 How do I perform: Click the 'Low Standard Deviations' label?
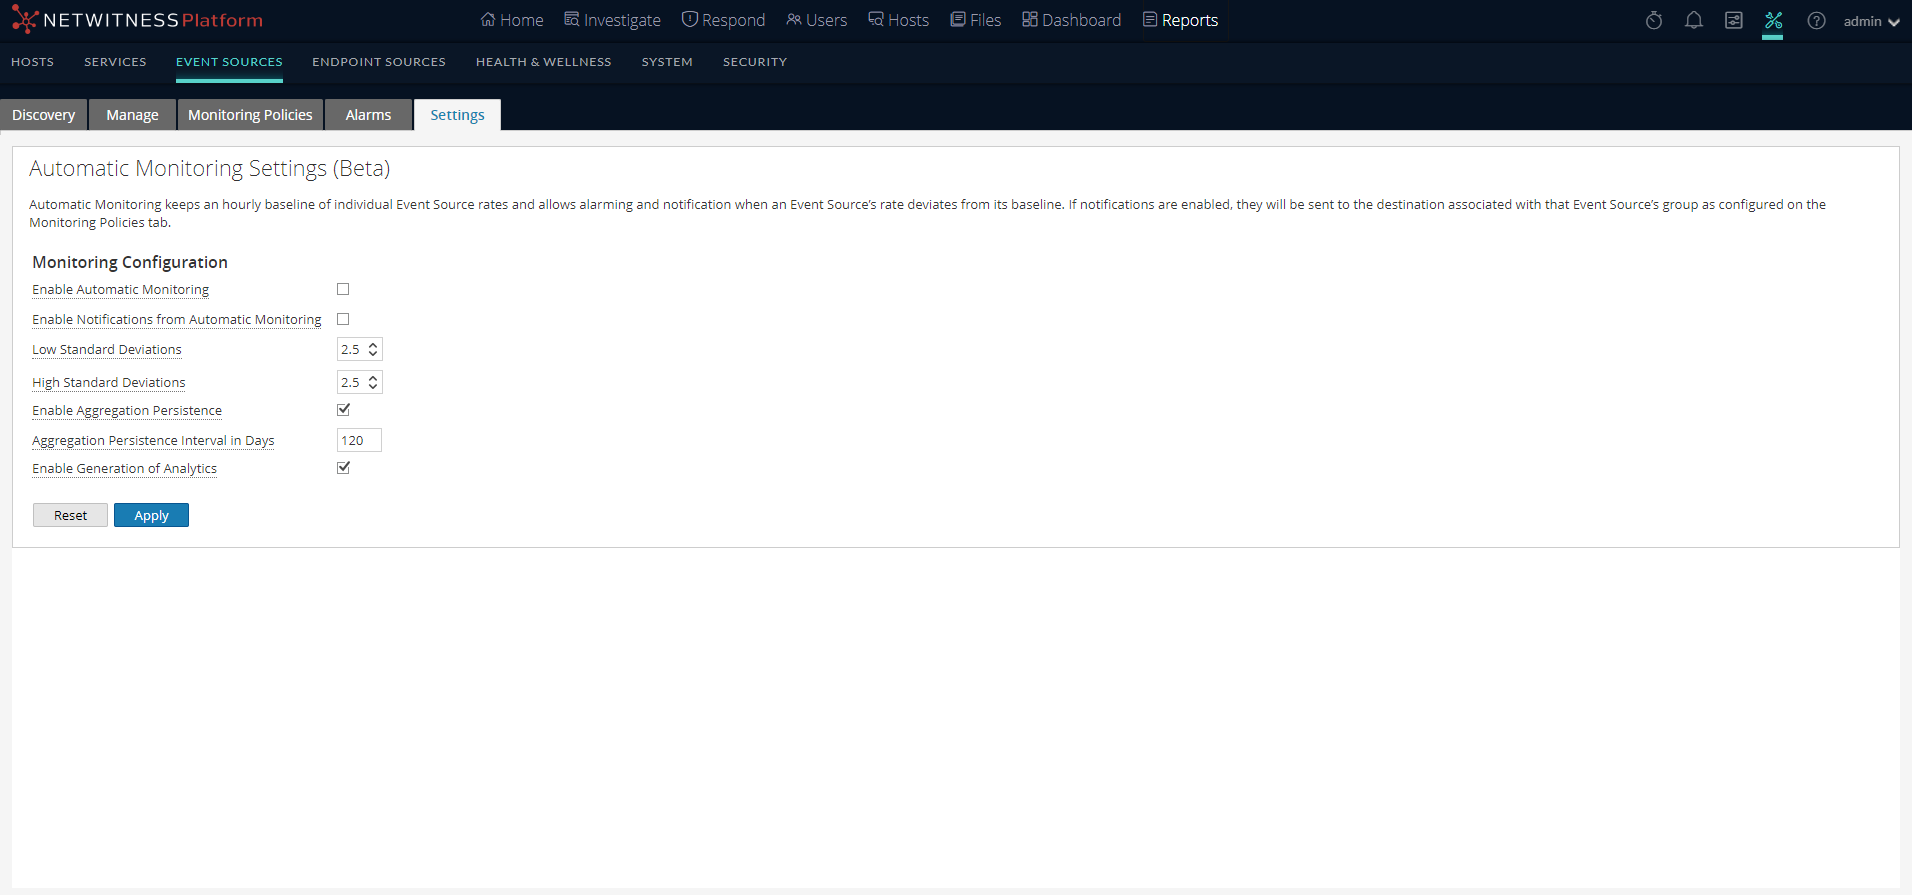pyautogui.click(x=107, y=350)
